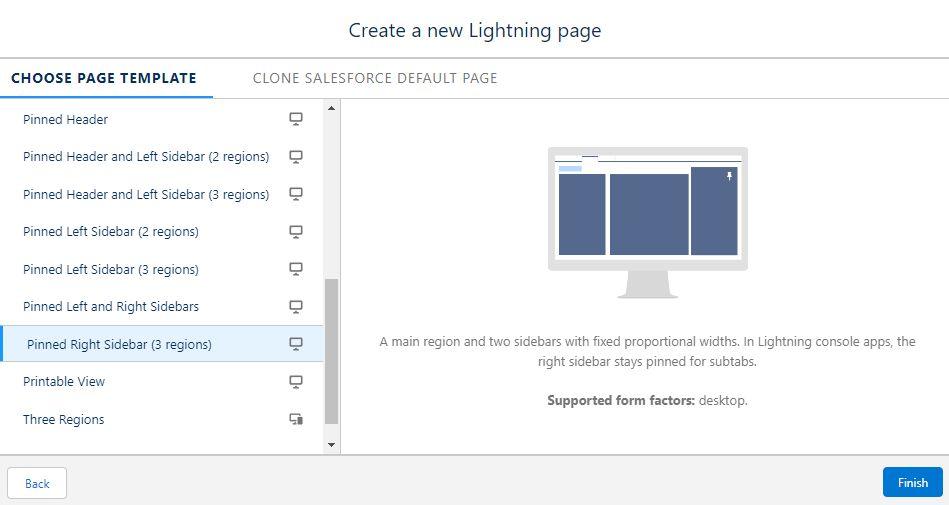The image size is (949, 505).
Task: Select Pinned Header and Left Sidebar (2 regions) template
Action: (146, 157)
